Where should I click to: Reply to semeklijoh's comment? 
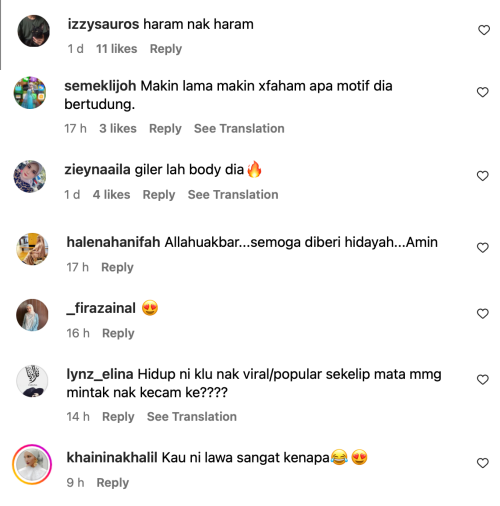click(165, 129)
